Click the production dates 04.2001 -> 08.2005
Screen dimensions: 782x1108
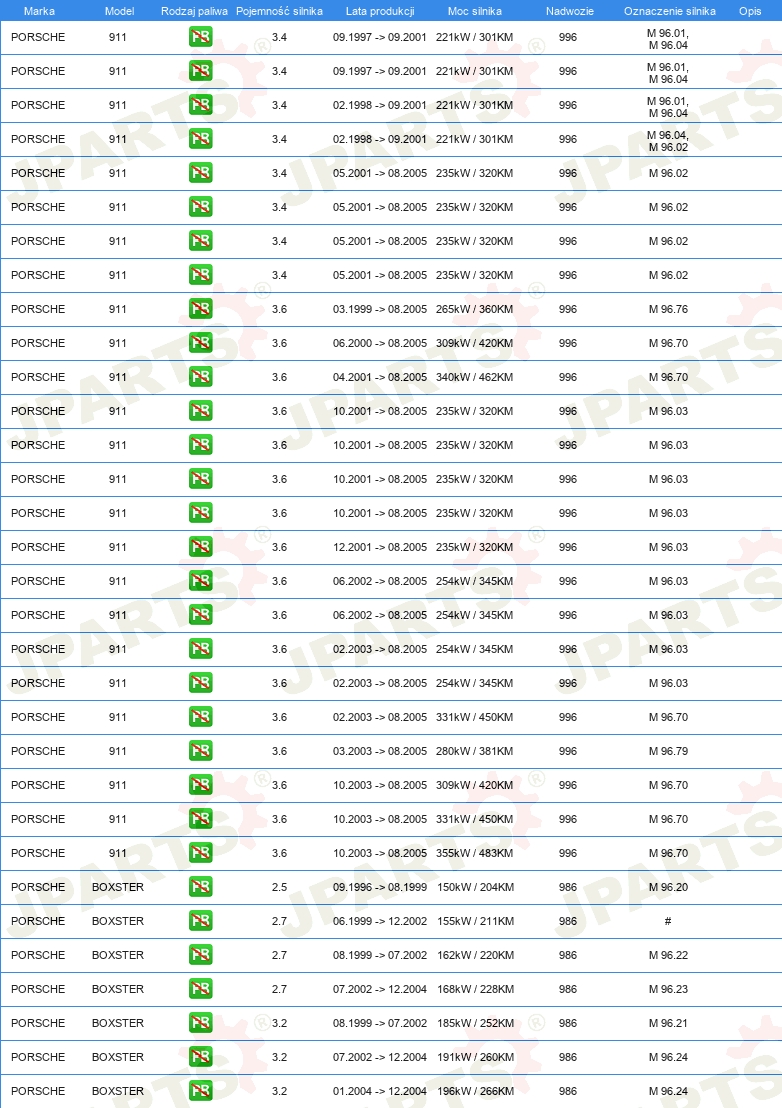tap(380, 377)
